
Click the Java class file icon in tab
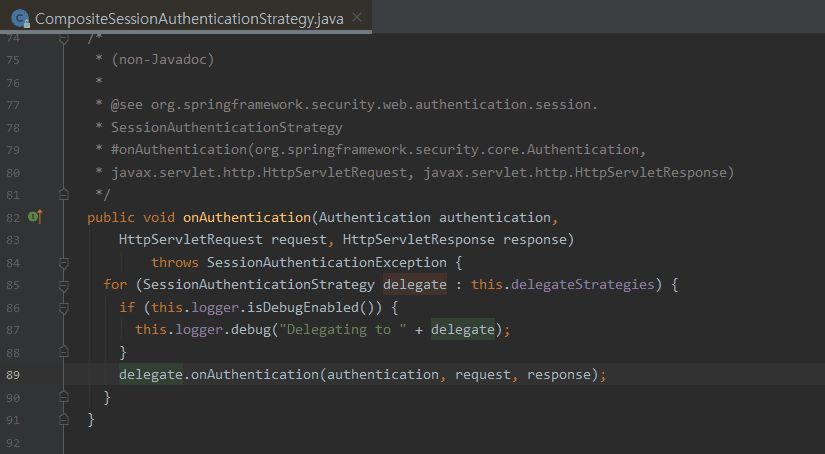point(19,19)
